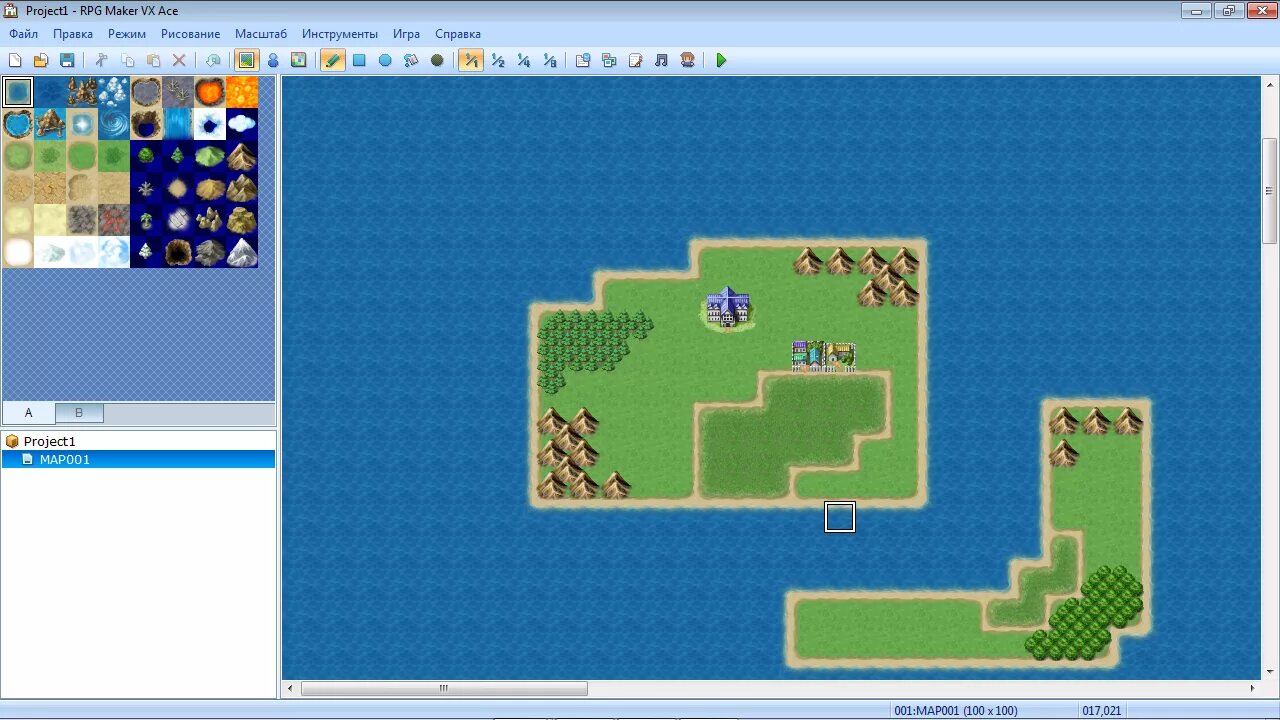This screenshot has width=1280, height=720.
Task: Click the Copy toolbar icon
Action: (x=127, y=61)
